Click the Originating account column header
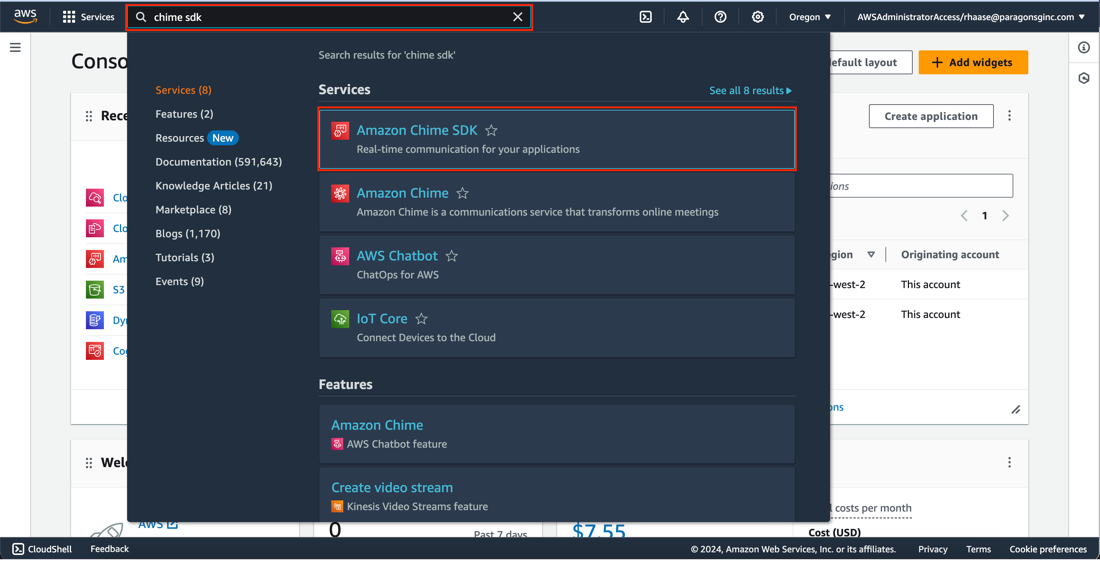 (x=950, y=255)
